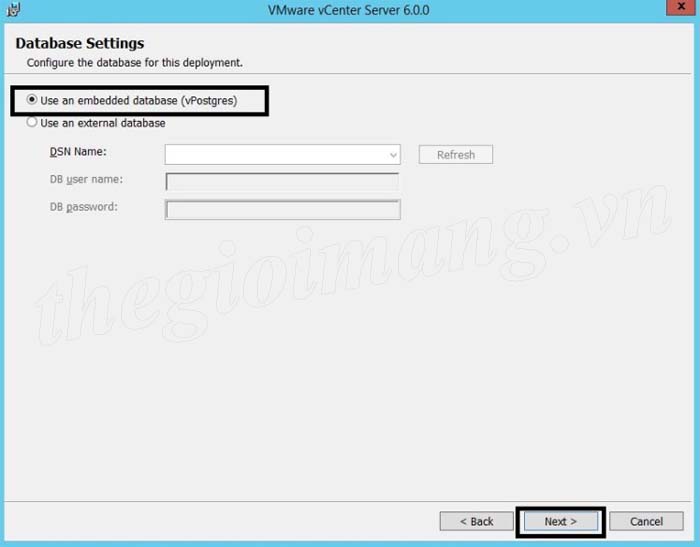Click the DSN Name label
The width and height of the screenshot is (700, 547).
(x=78, y=152)
